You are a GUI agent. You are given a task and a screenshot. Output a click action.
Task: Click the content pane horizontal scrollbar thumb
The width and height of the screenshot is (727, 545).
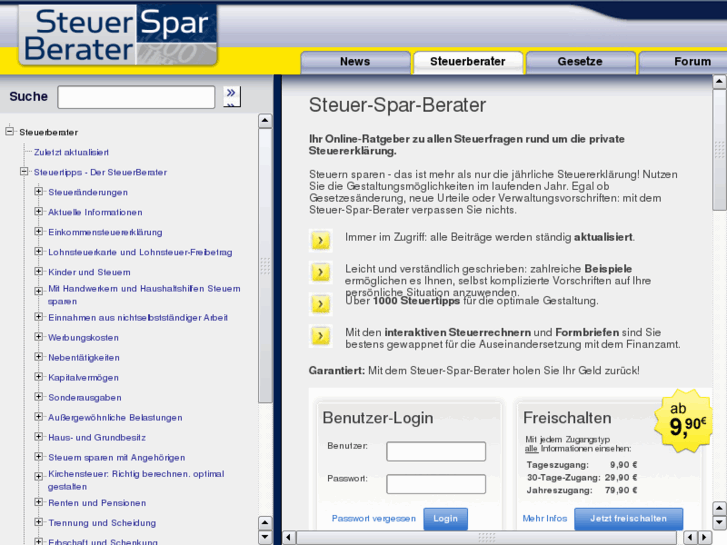coord(487,537)
